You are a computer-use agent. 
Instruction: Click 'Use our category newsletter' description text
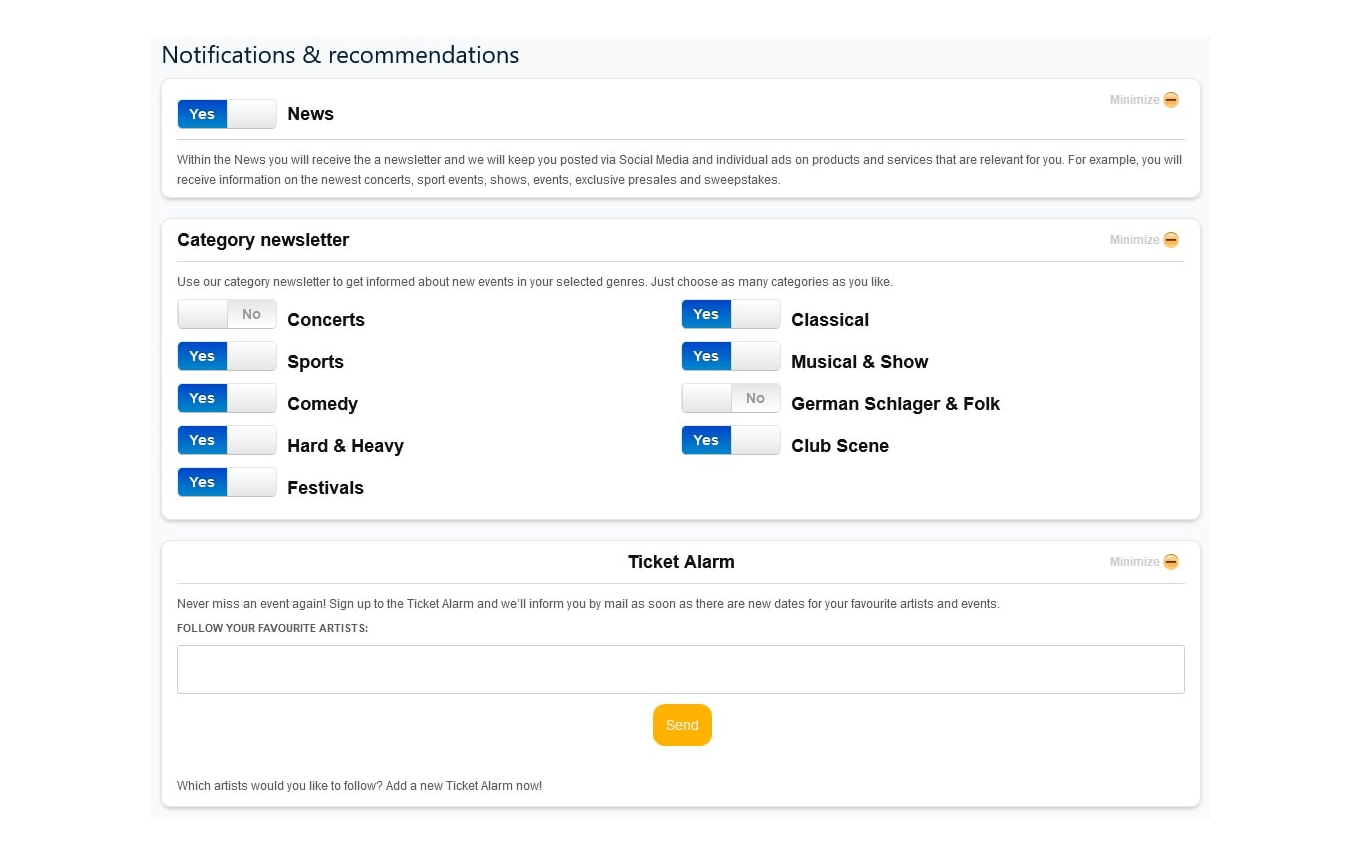coord(534,282)
